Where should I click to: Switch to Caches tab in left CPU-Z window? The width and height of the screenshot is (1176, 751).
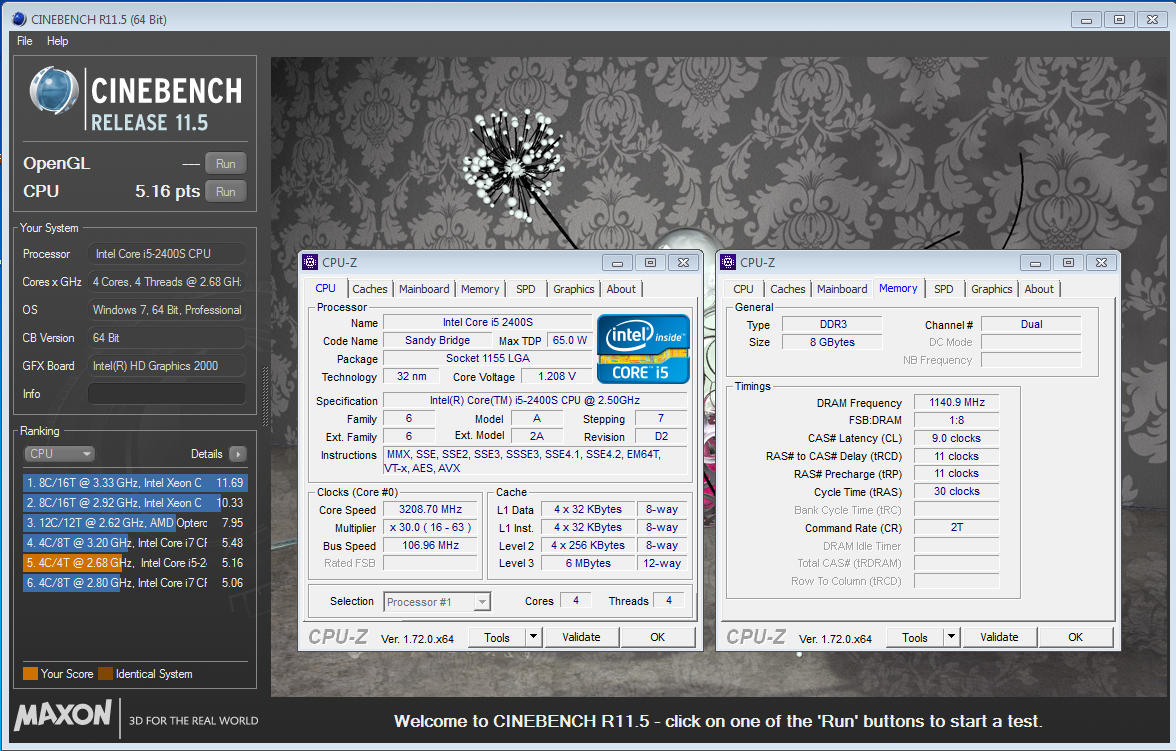pos(370,289)
